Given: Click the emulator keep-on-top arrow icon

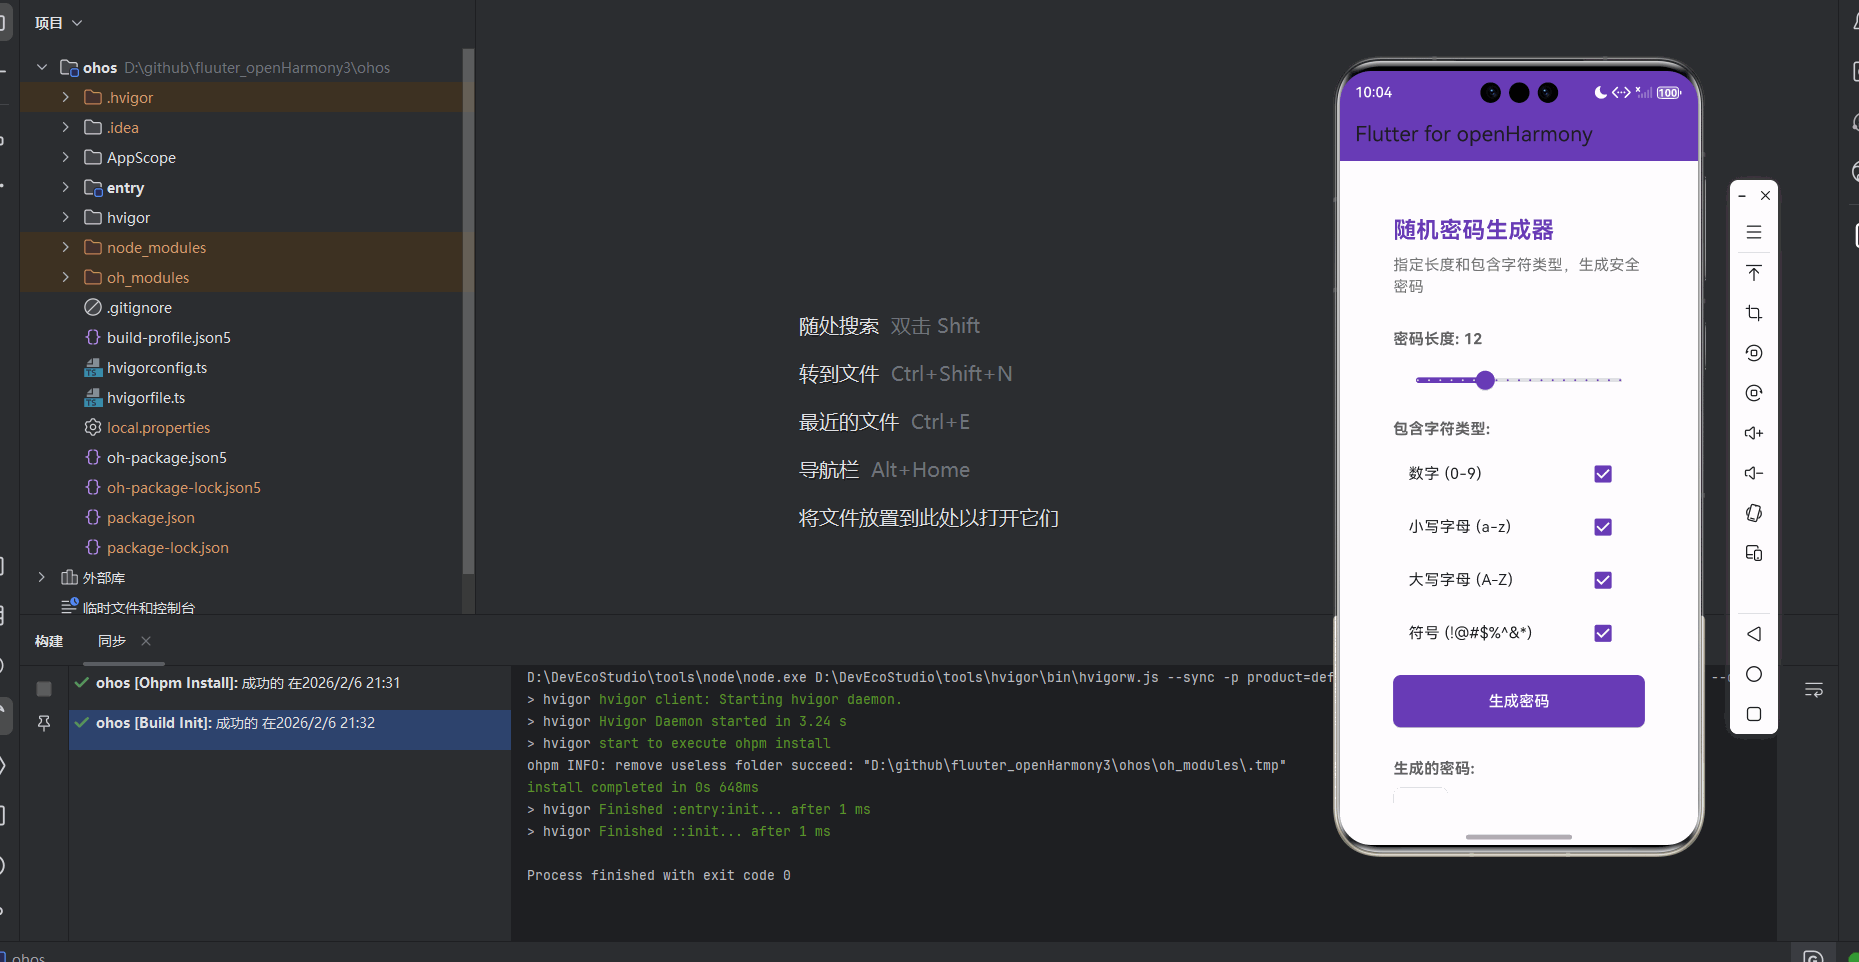Looking at the screenshot, I should (x=1753, y=273).
